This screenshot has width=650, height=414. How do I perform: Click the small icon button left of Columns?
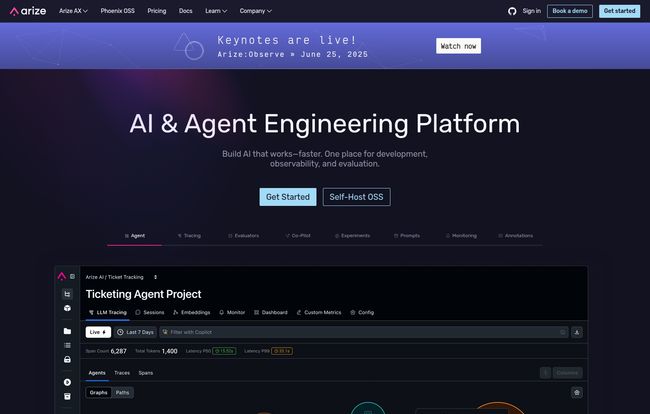(x=545, y=373)
